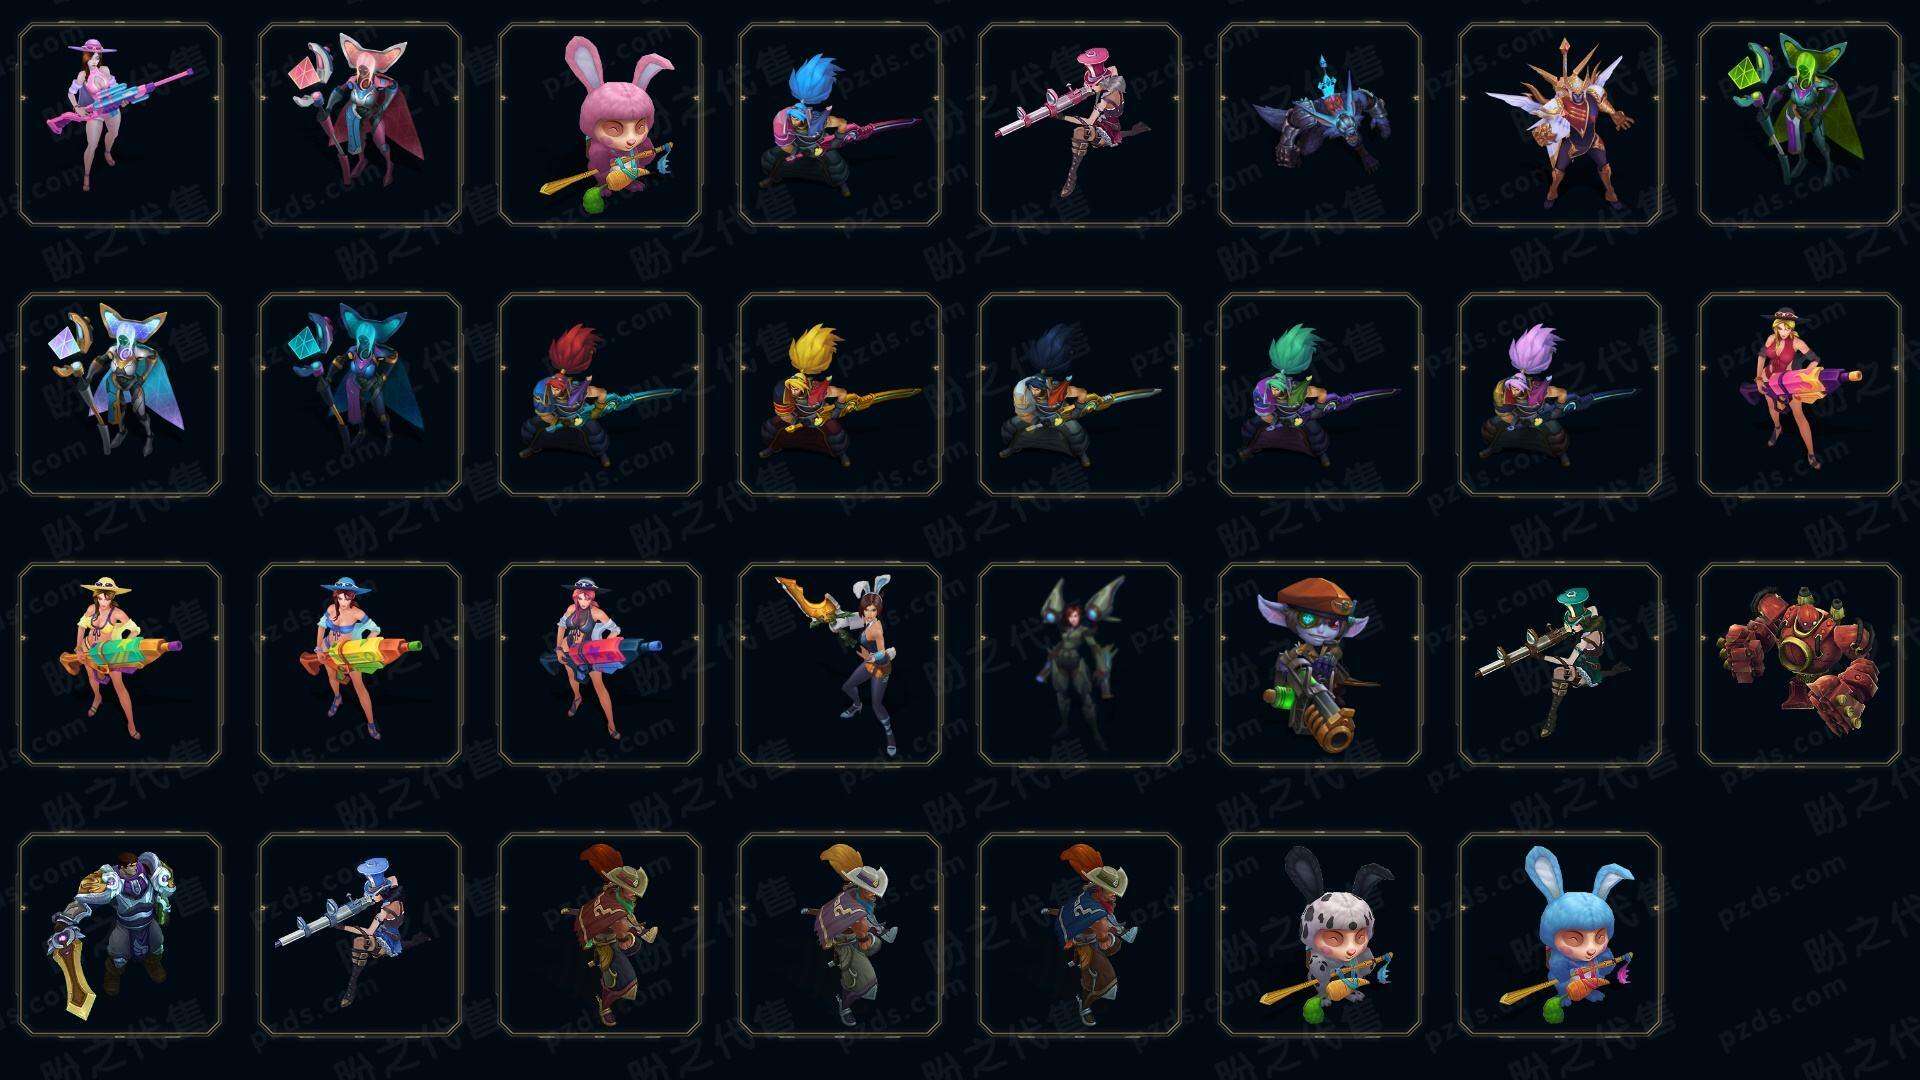Select the blue bunny Teemo skin

point(1560,935)
